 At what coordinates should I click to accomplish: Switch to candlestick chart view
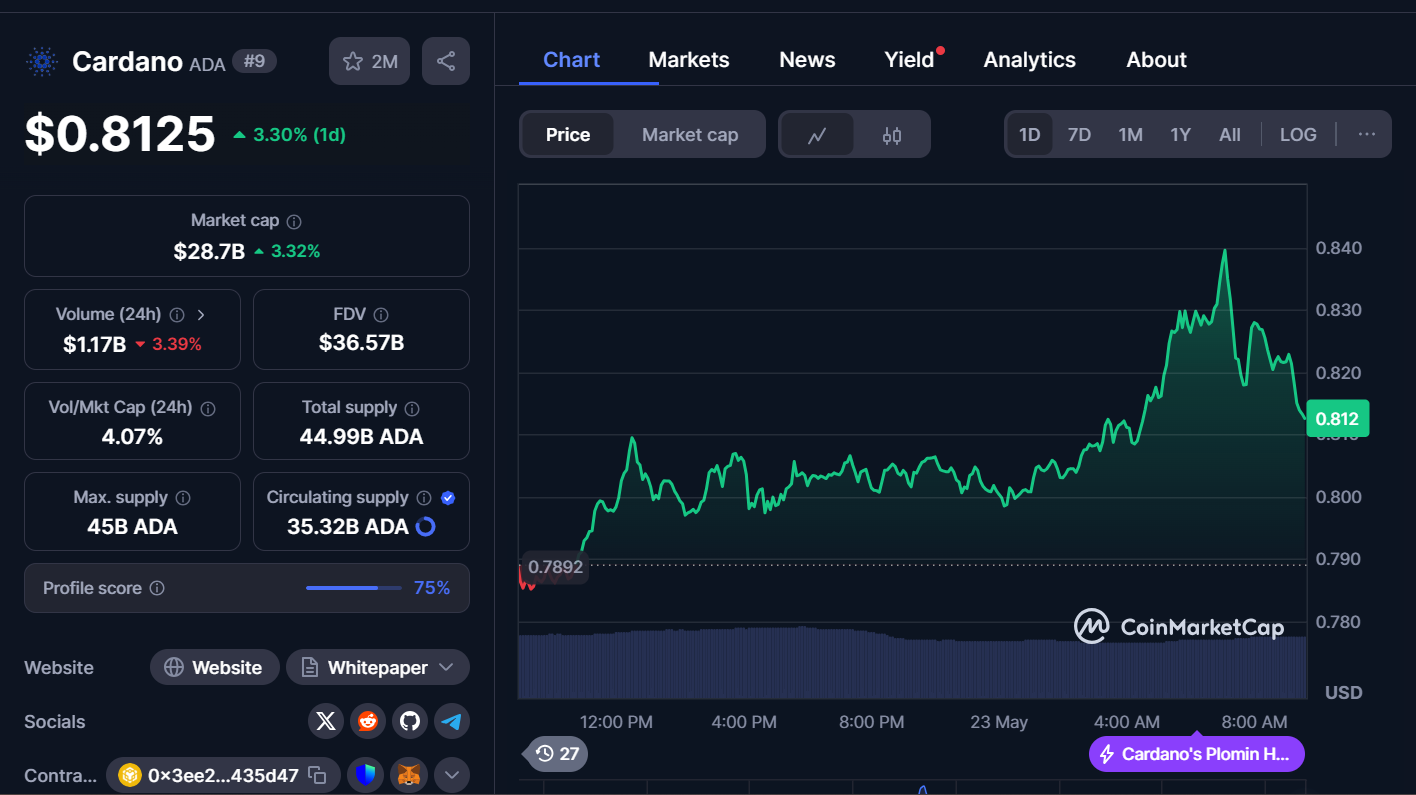(892, 135)
